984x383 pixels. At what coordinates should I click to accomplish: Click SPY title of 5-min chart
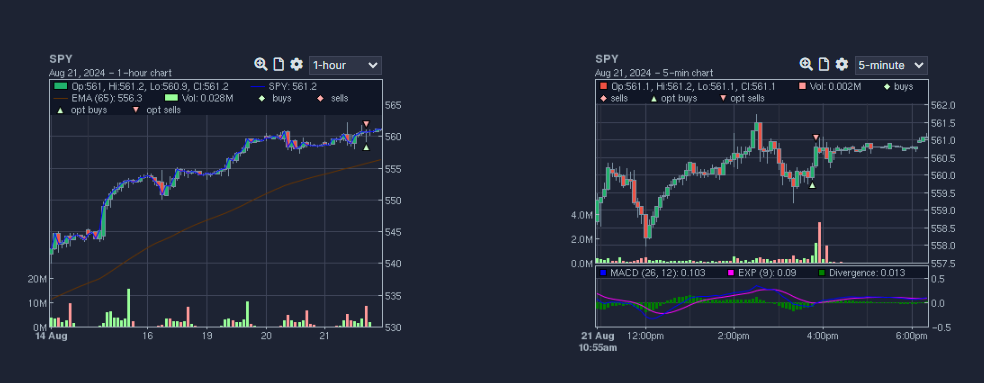pos(607,59)
